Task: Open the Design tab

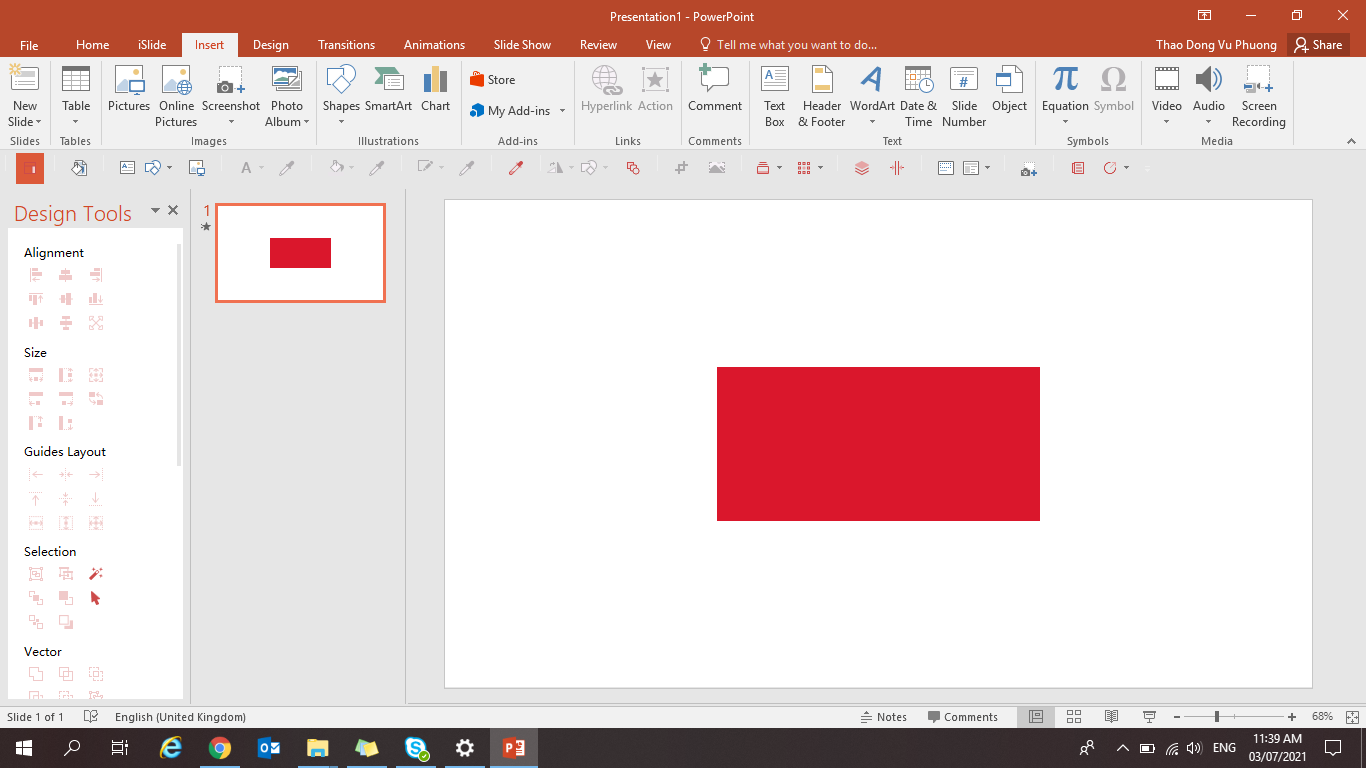Action: (x=270, y=45)
